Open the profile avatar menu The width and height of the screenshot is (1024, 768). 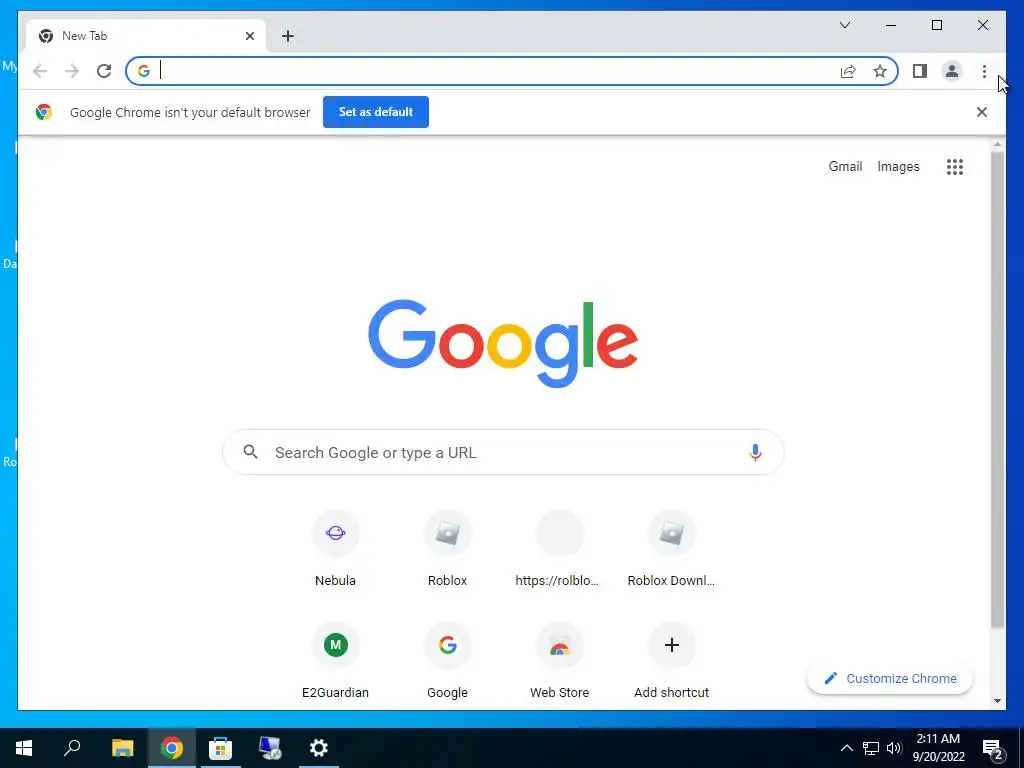952,71
